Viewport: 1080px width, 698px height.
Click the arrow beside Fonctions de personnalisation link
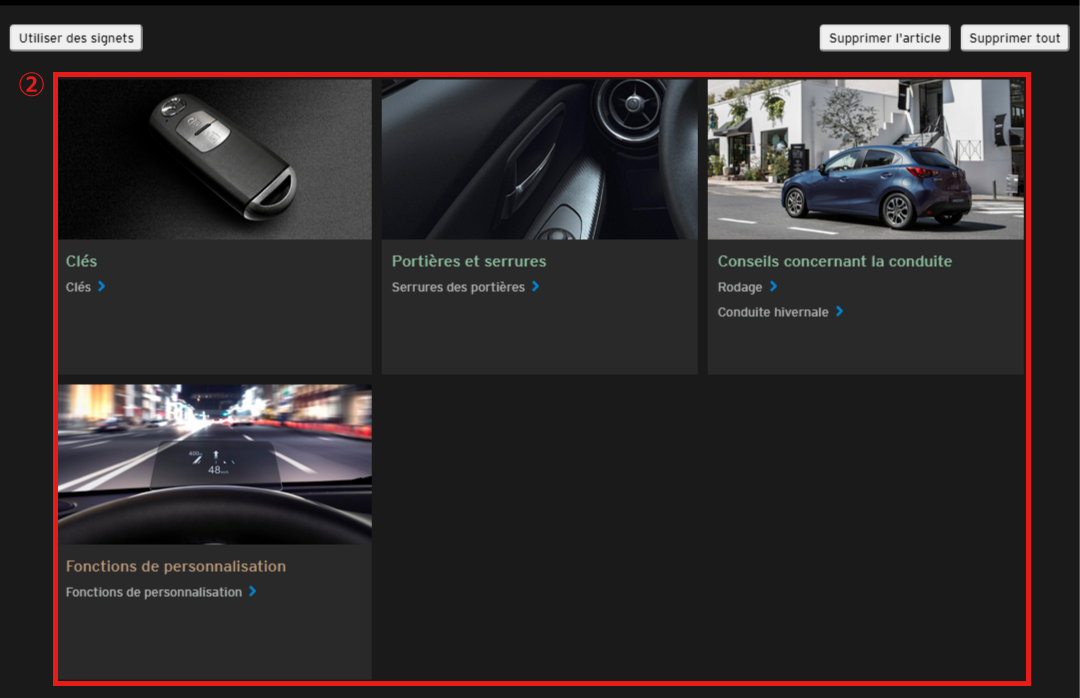[x=253, y=592]
